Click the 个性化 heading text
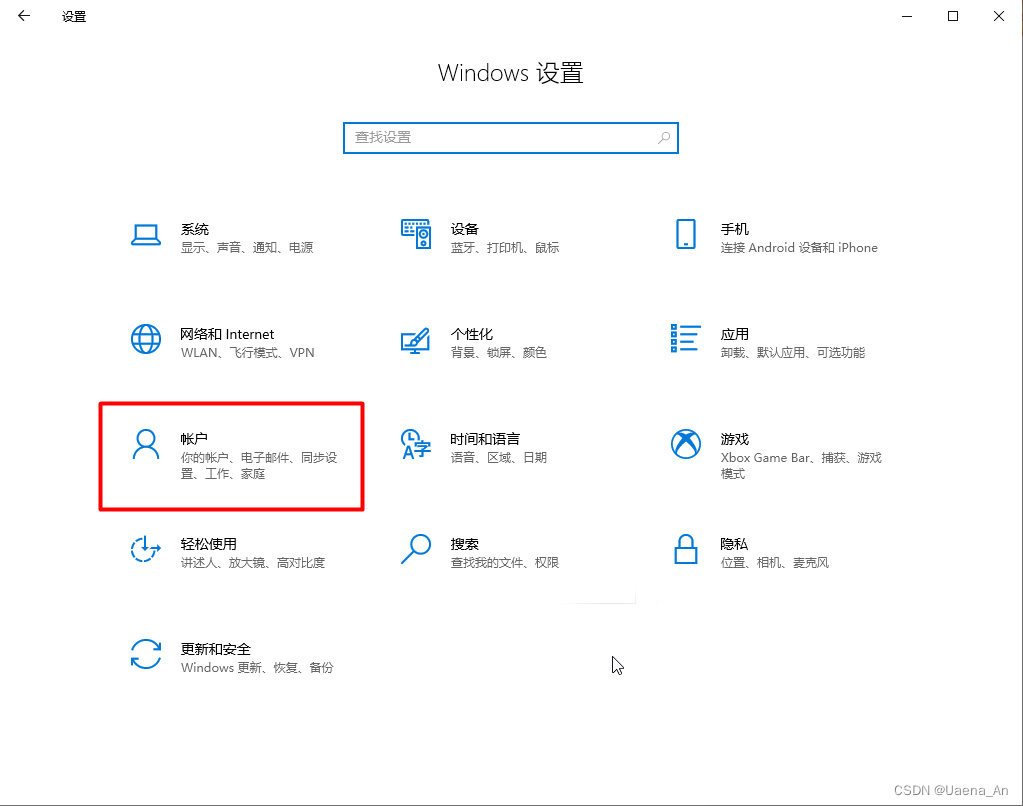This screenshot has width=1023, height=806. [472, 334]
